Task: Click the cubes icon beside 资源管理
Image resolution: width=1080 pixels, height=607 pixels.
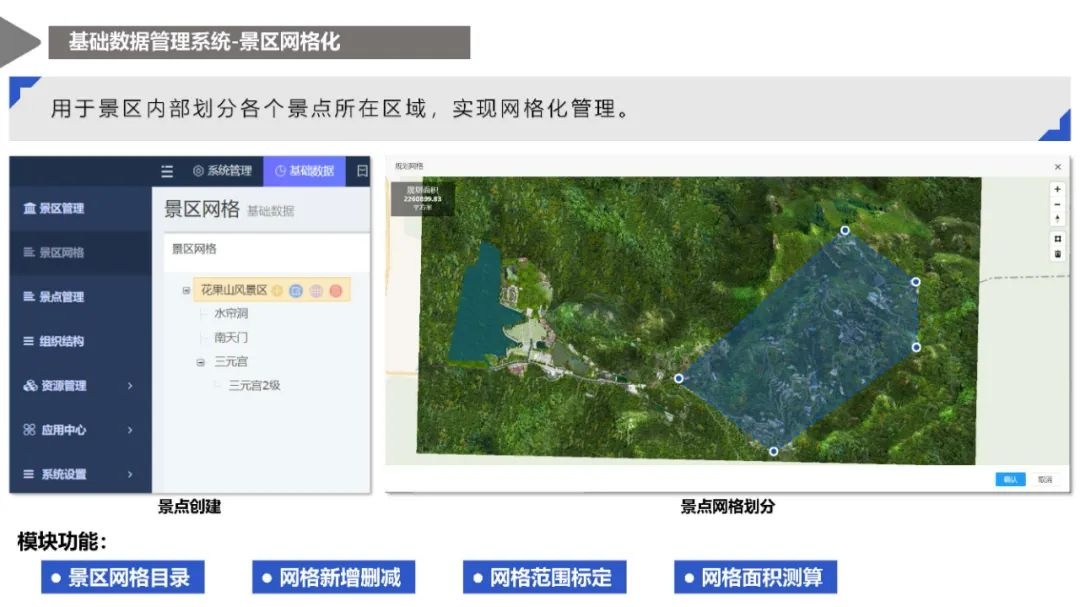Action: [x=30, y=385]
